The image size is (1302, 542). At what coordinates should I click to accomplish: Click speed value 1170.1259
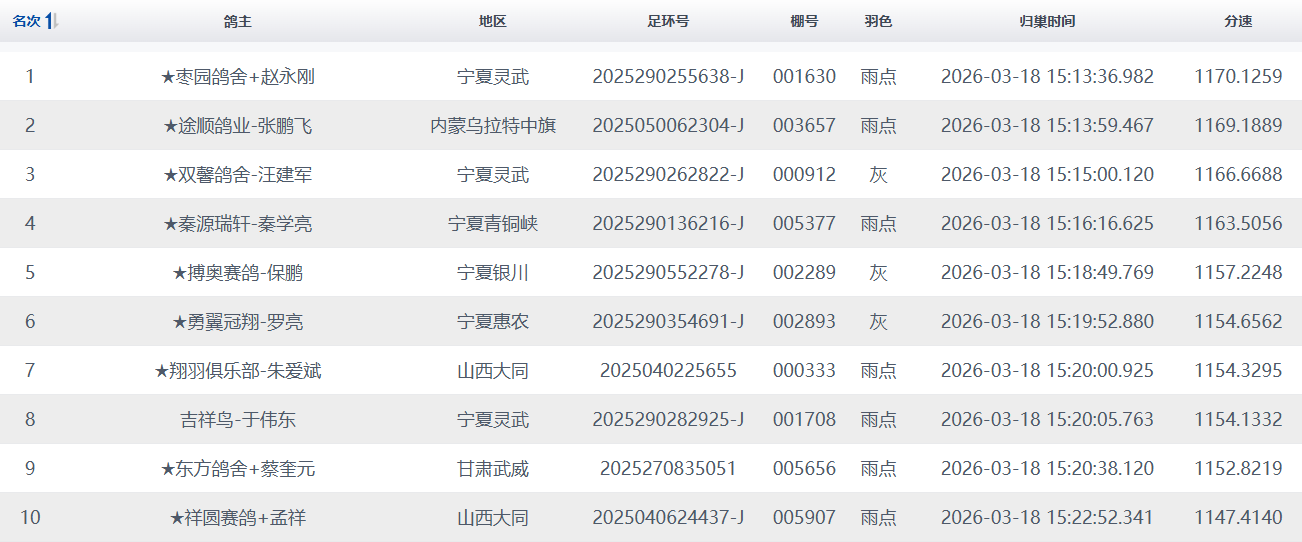(1238, 77)
